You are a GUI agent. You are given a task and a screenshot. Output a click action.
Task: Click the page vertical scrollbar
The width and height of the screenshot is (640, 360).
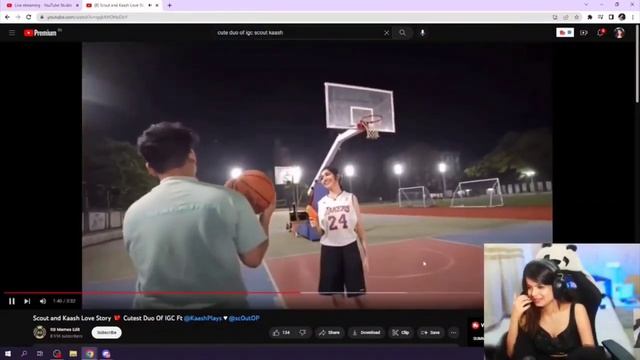tap(638, 65)
